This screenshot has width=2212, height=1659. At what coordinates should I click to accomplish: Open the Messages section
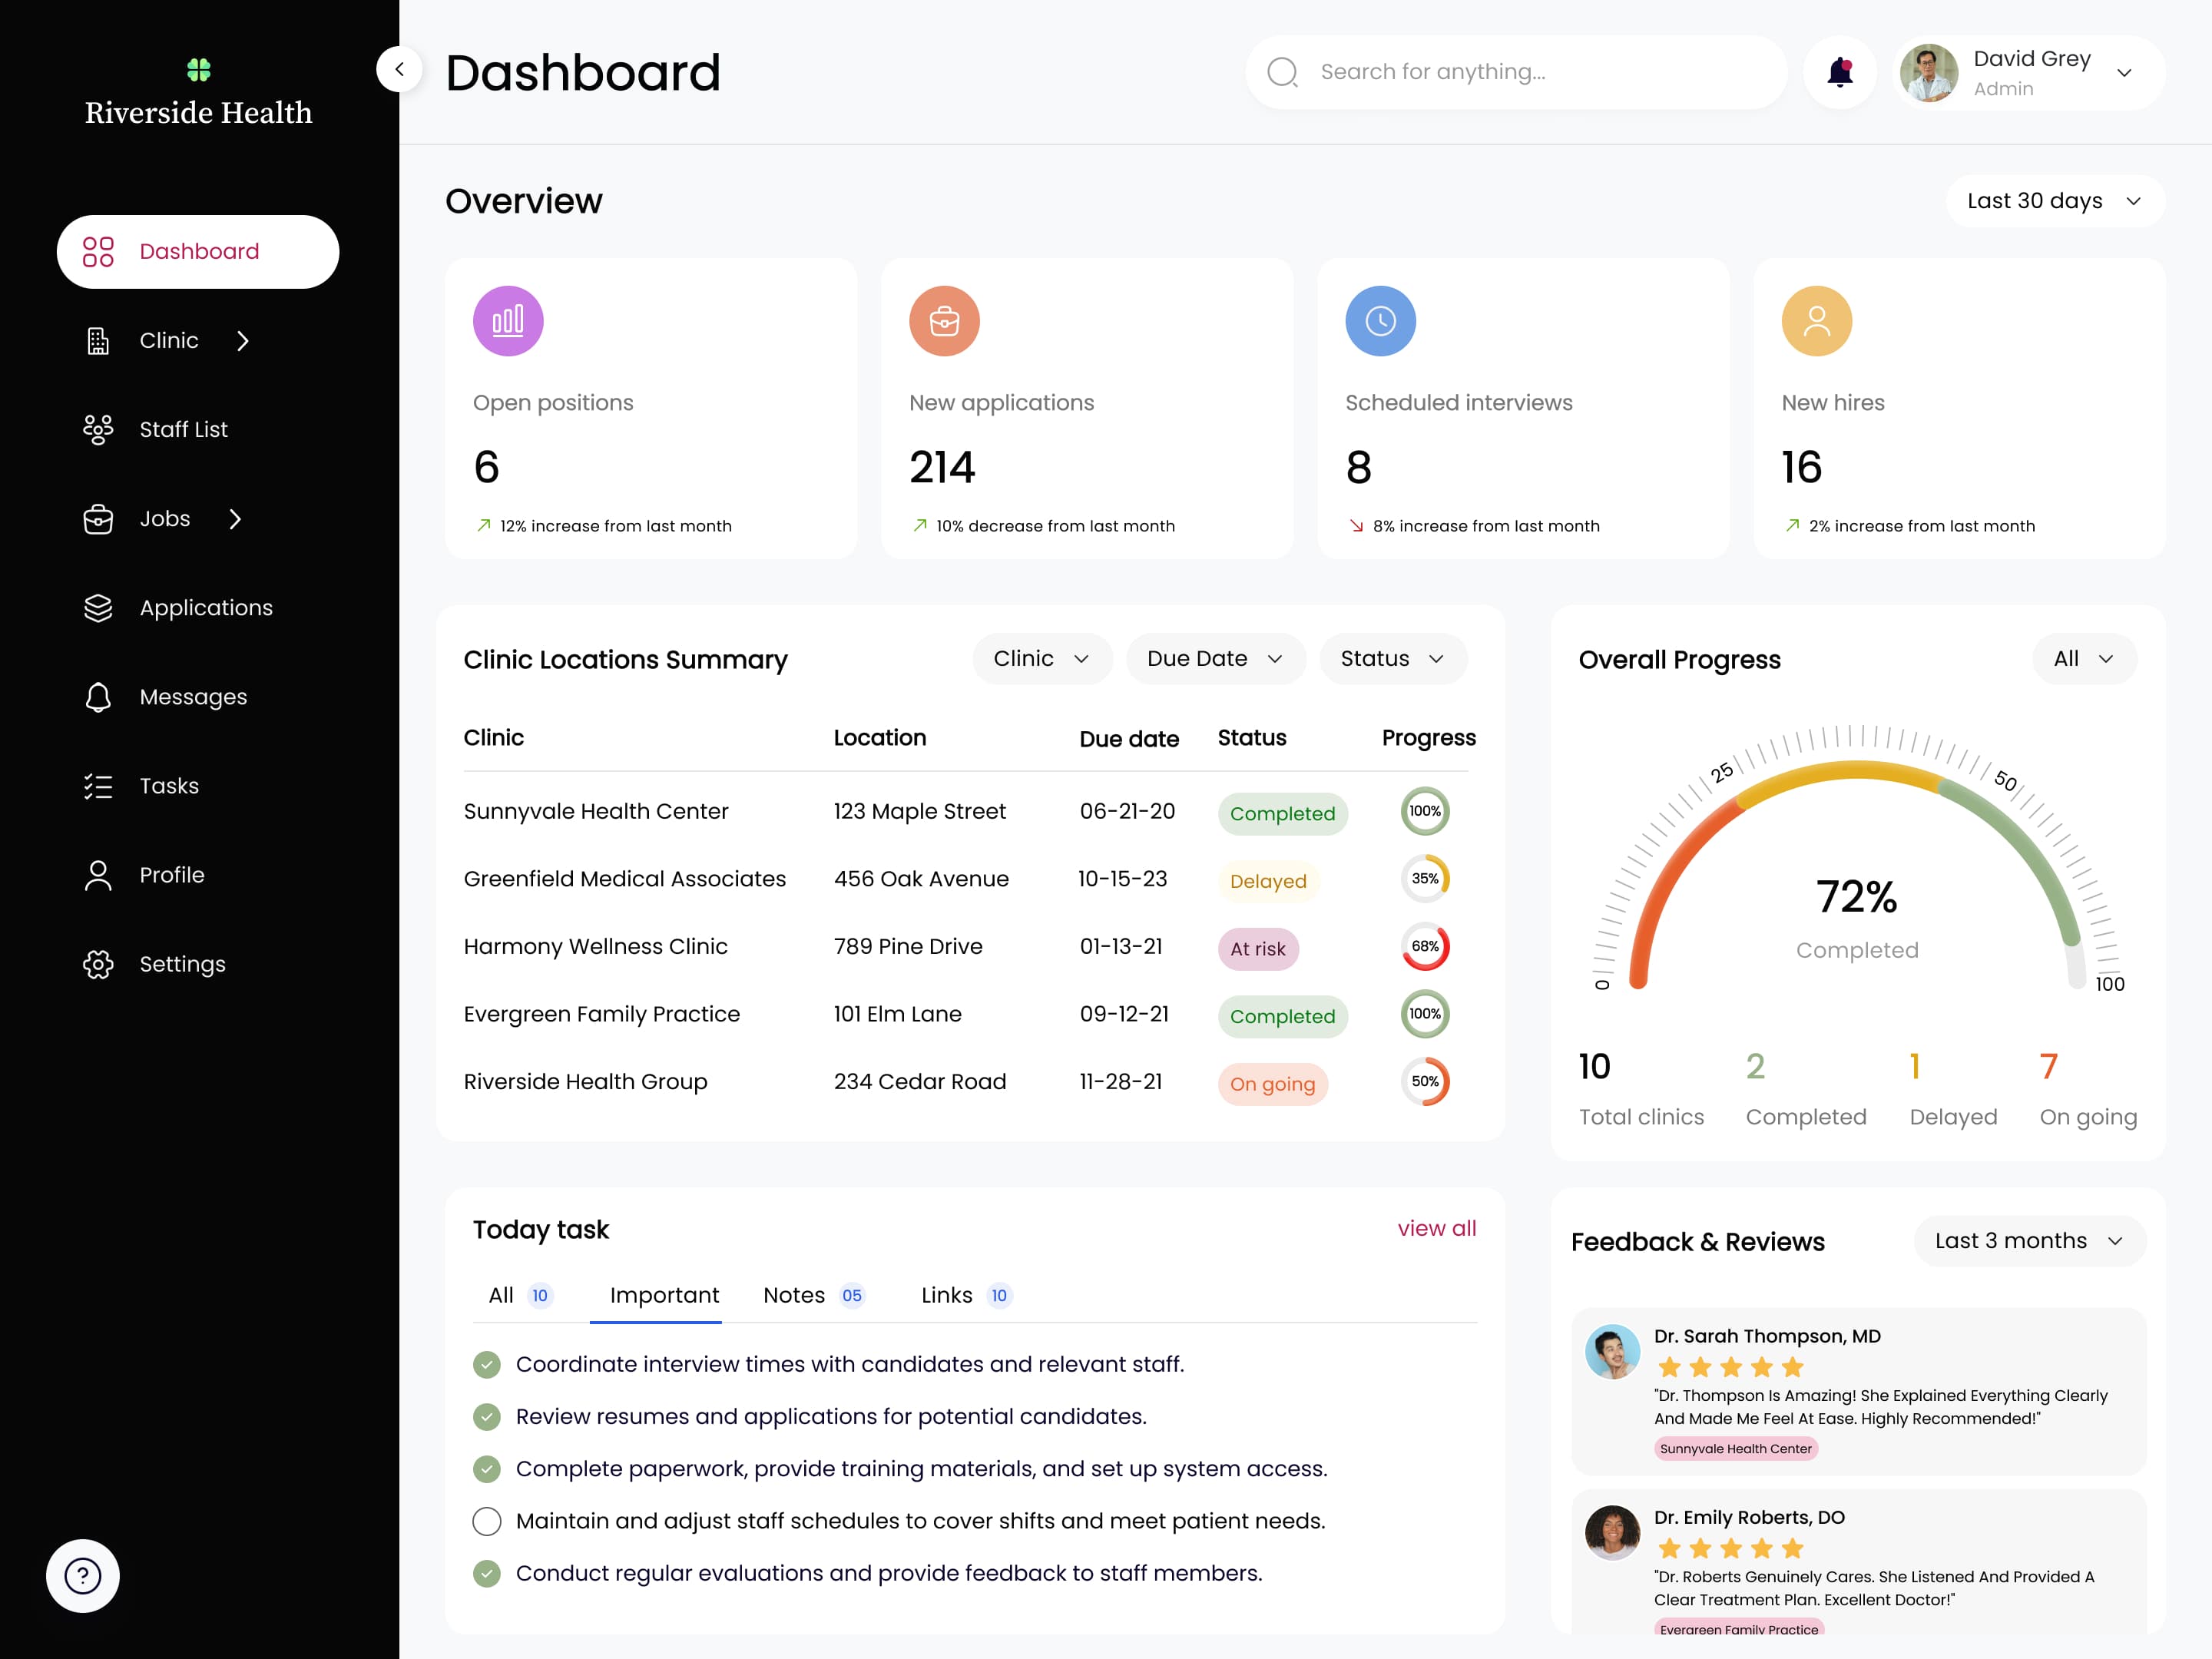(x=191, y=695)
